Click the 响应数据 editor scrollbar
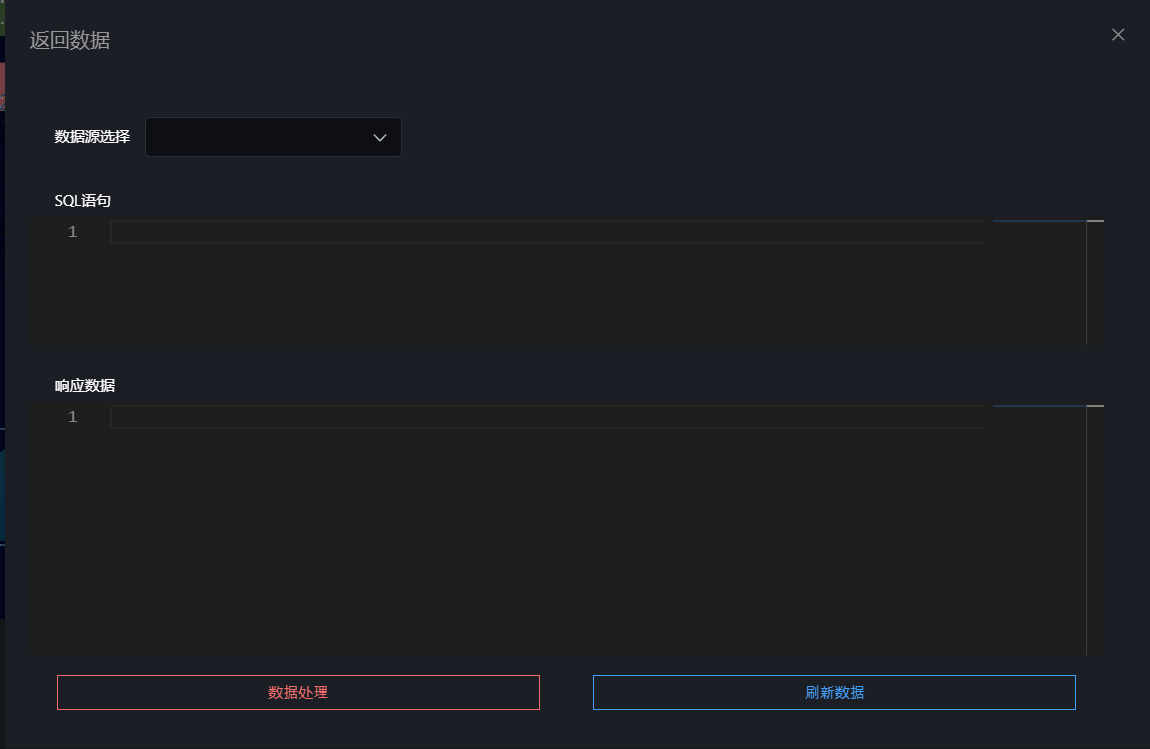The width and height of the screenshot is (1150, 749). (1095, 529)
